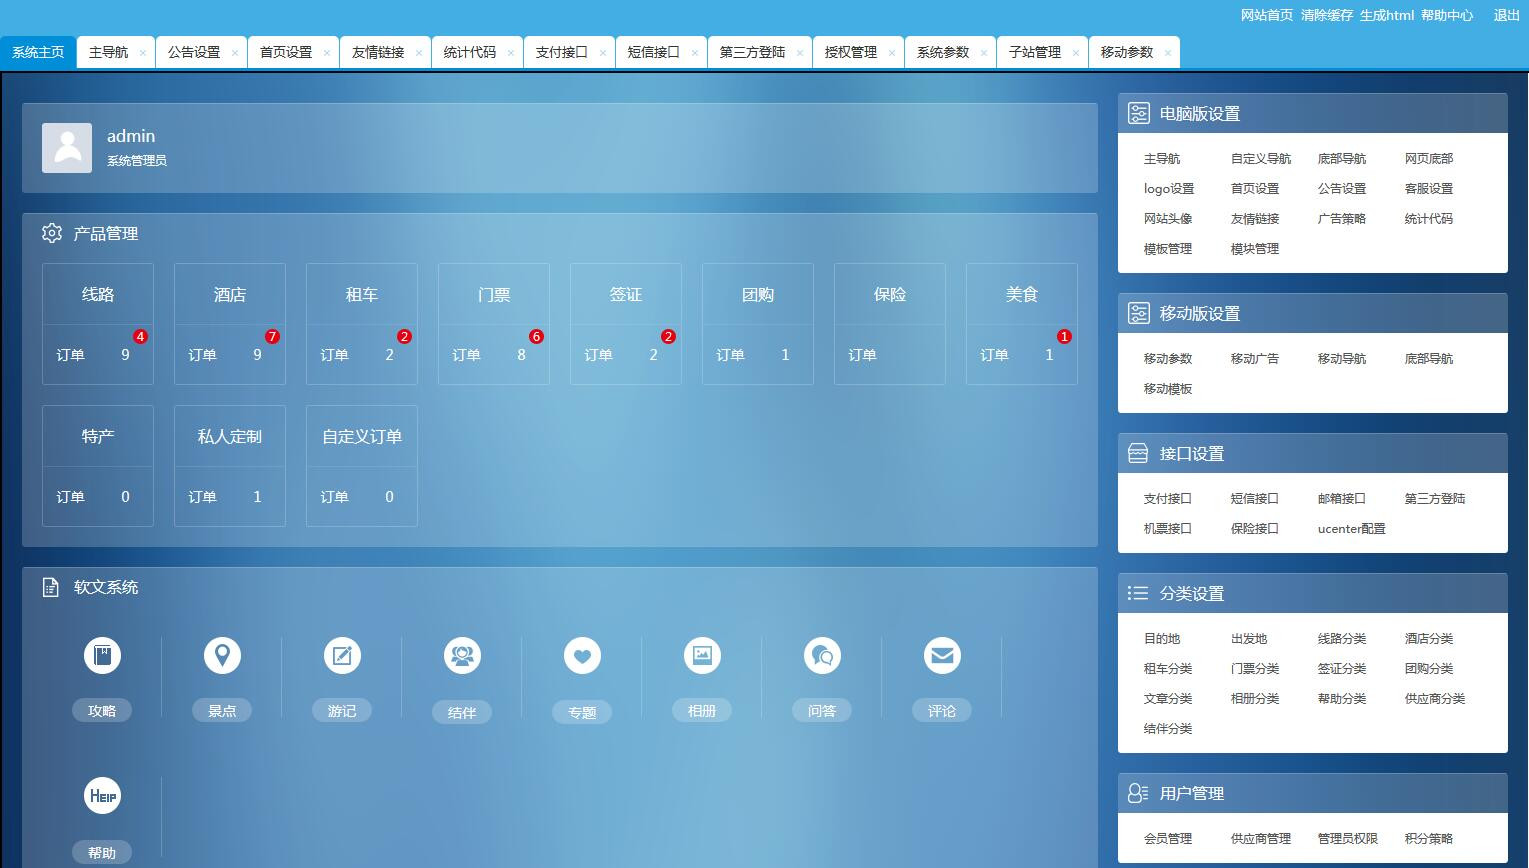Close the 统计代码 tab
This screenshot has height=868, width=1529.
[x=511, y=53]
